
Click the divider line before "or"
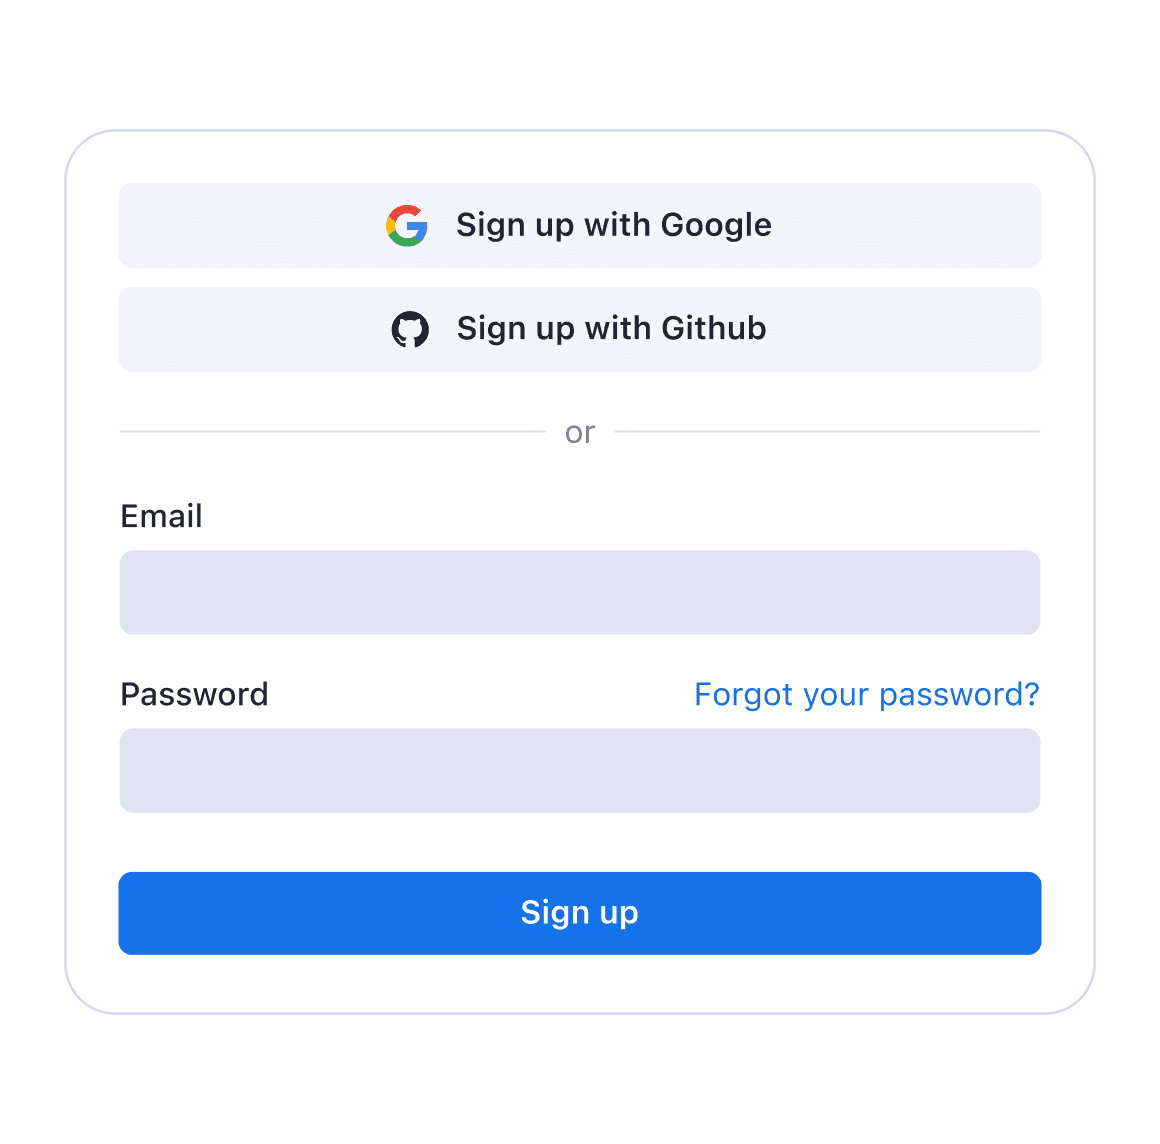(332, 431)
